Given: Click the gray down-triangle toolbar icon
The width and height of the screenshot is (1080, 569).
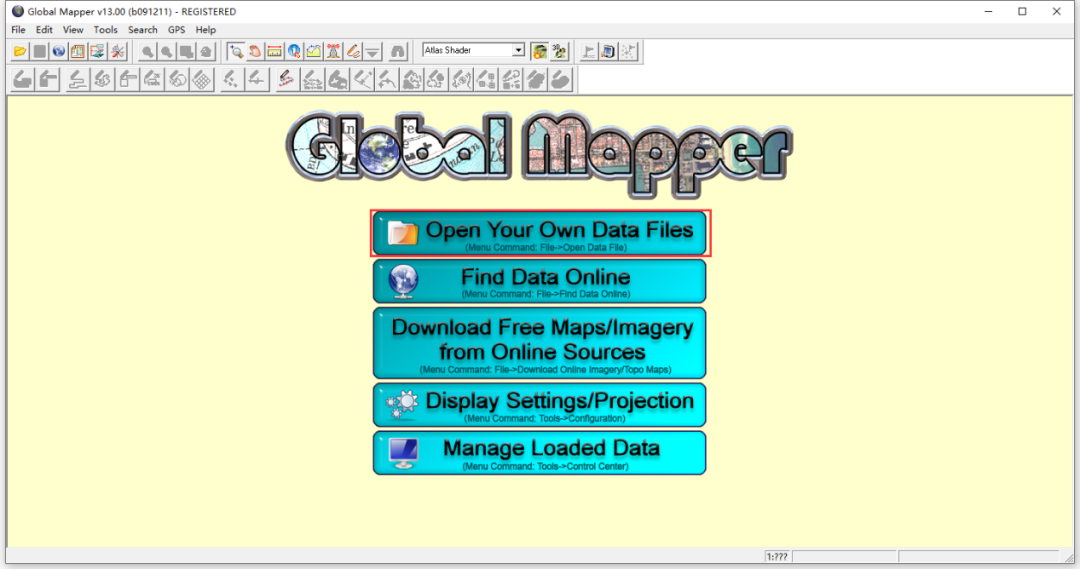Looking at the screenshot, I should (373, 51).
